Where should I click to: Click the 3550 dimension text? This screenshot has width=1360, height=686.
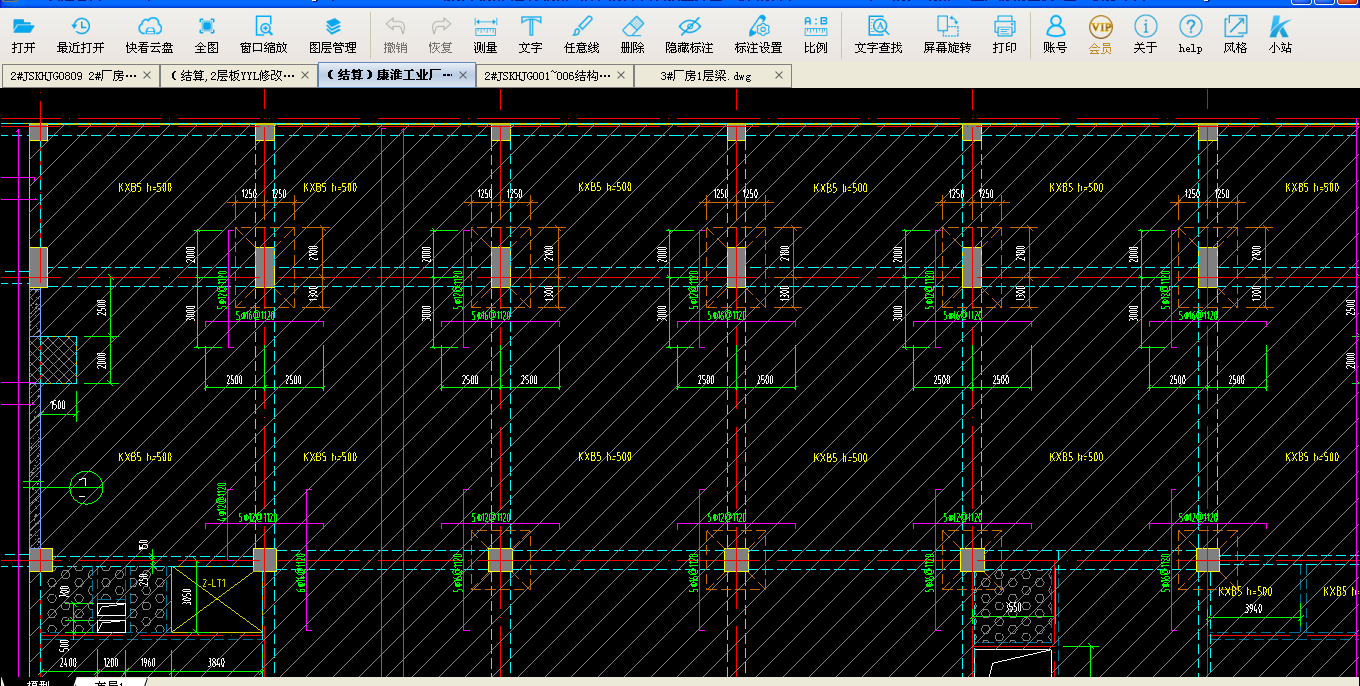1014,607
